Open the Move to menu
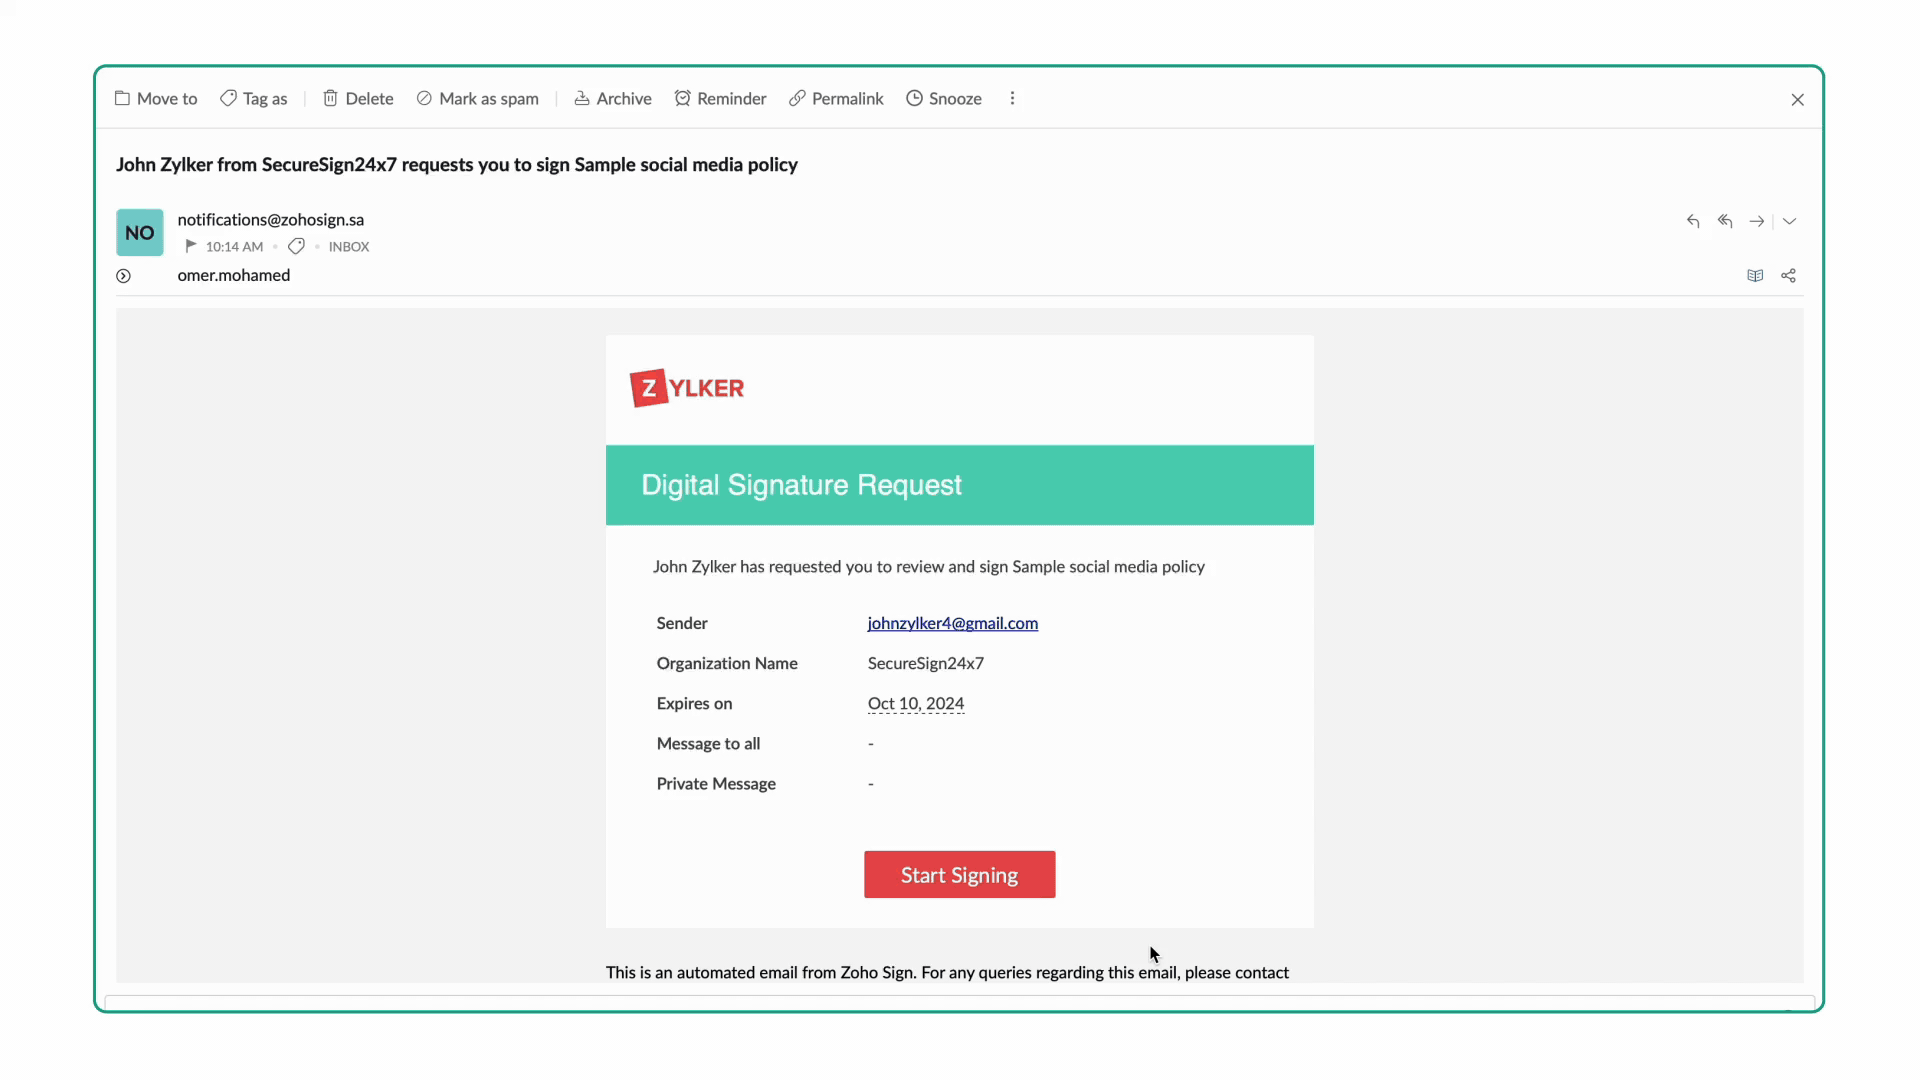This screenshot has width=1920, height=1080. pyautogui.click(x=156, y=98)
